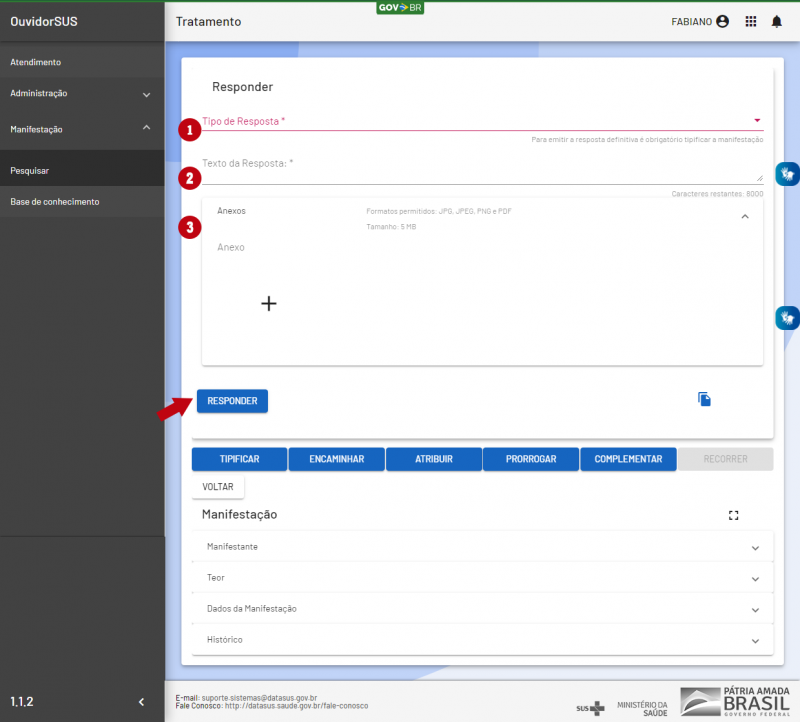
Task: Click the FABIANO user account icon
Action: point(722,21)
